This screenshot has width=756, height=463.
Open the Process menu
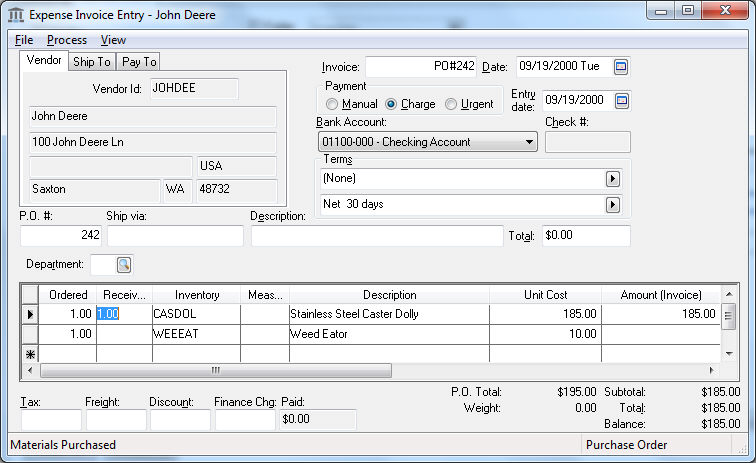point(67,40)
